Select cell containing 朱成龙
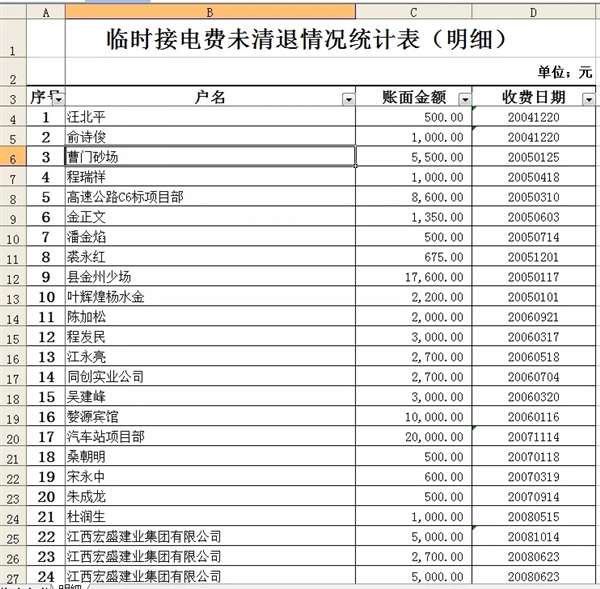The height and width of the screenshot is (589, 600). click(210, 496)
